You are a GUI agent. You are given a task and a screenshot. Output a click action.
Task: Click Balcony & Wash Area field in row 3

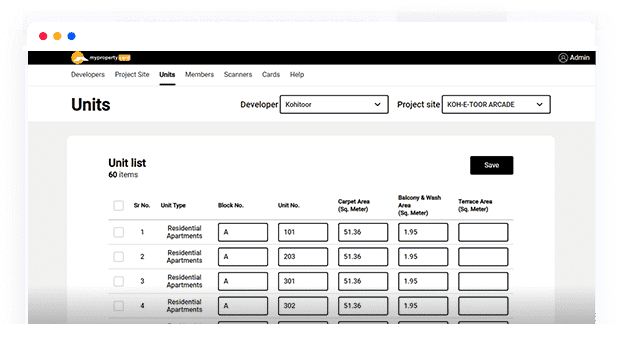(423, 281)
